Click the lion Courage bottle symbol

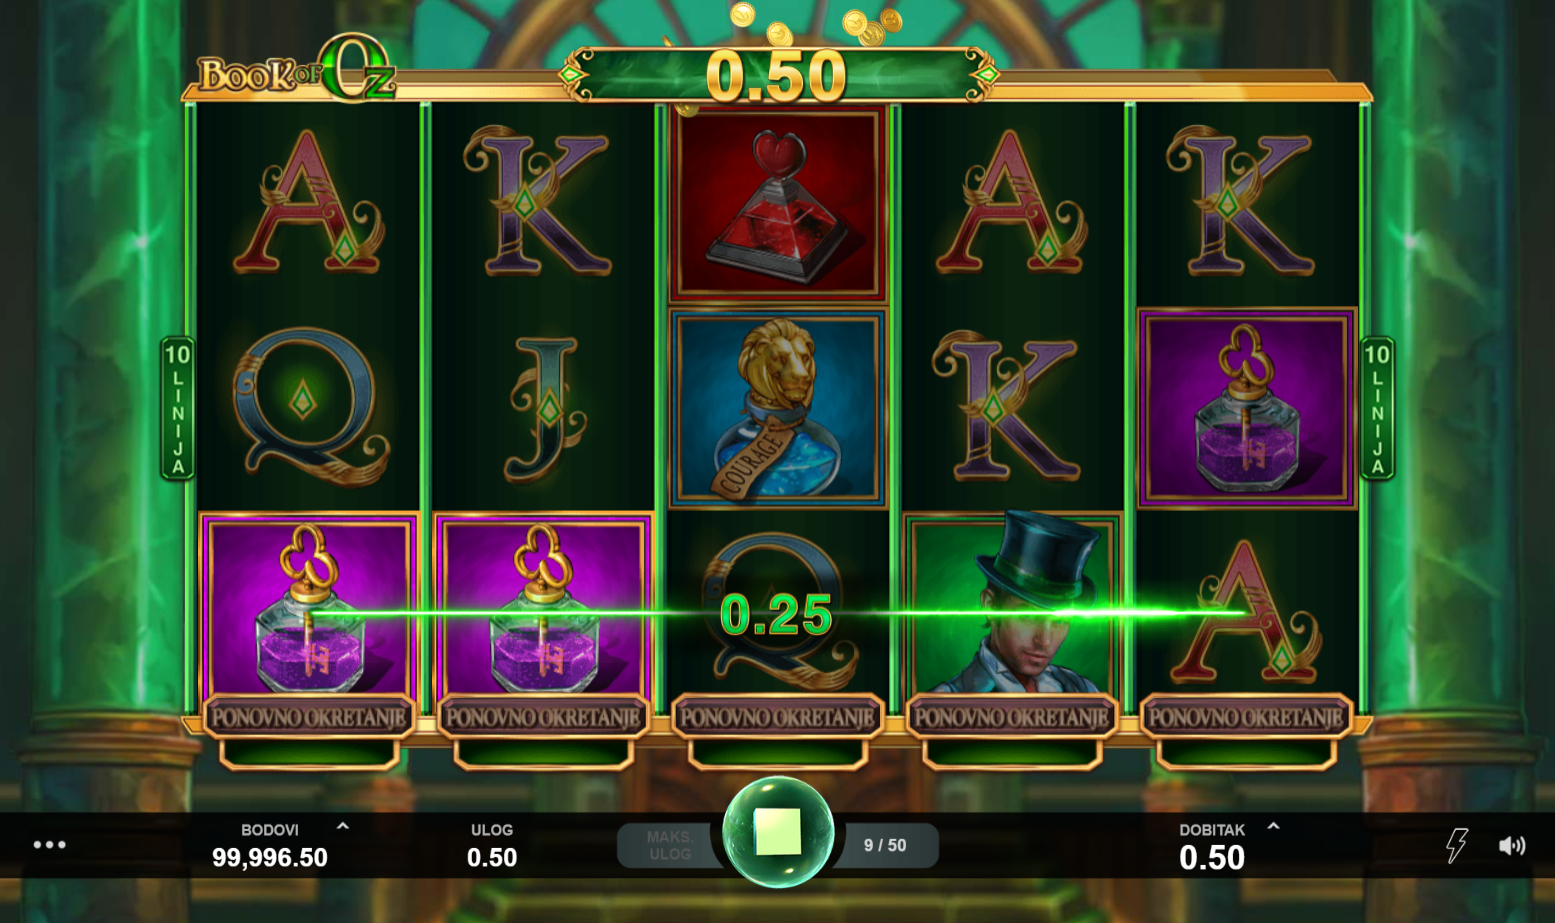click(x=778, y=408)
